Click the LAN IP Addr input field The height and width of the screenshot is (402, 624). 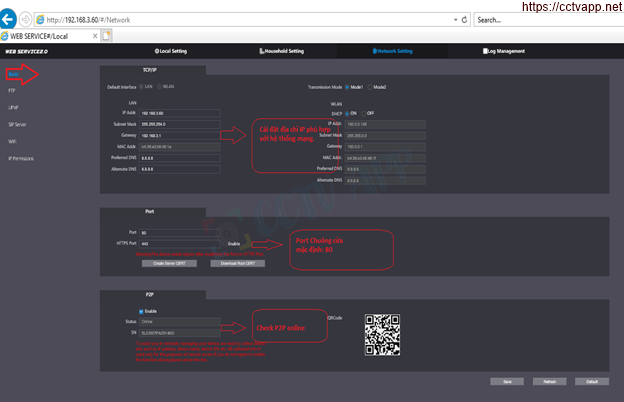(x=179, y=113)
